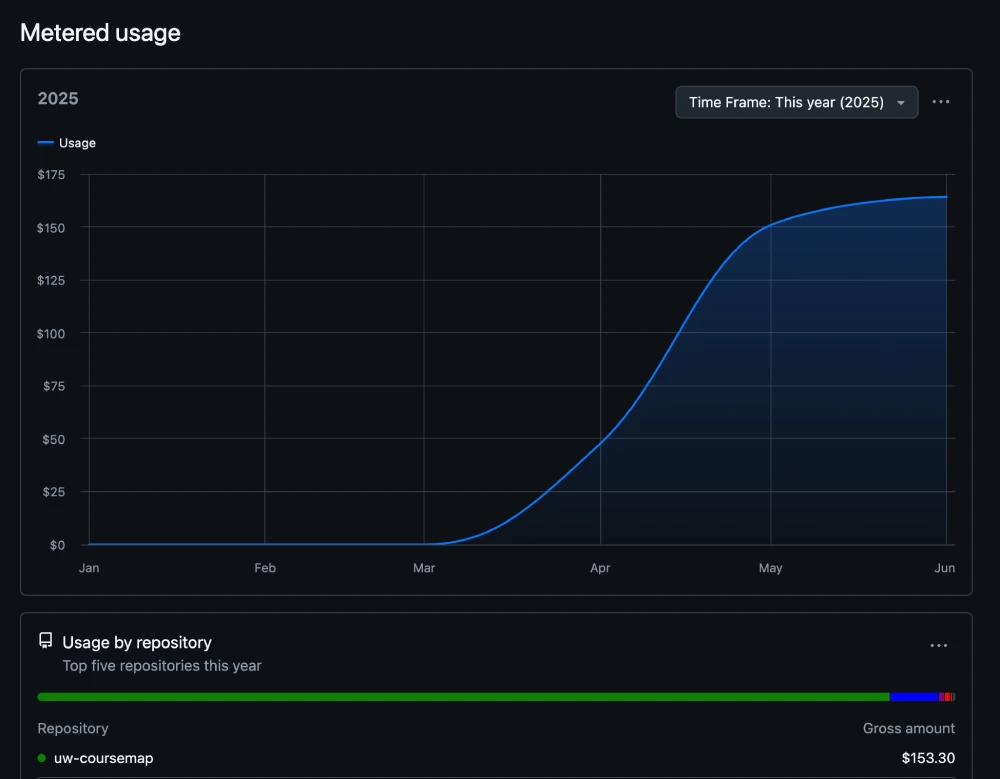Click the Jan label on x-axis
The height and width of the screenshot is (779, 1000).
(x=89, y=568)
